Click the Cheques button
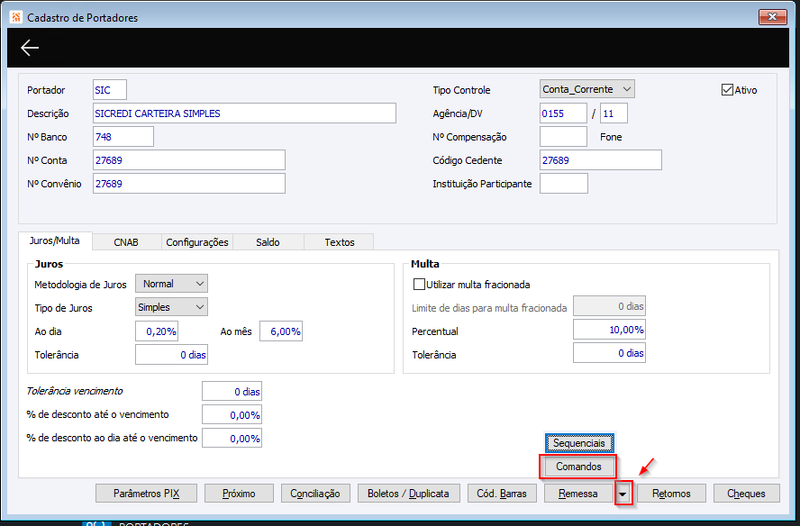Screen dimensions: 800x526 tap(746, 493)
